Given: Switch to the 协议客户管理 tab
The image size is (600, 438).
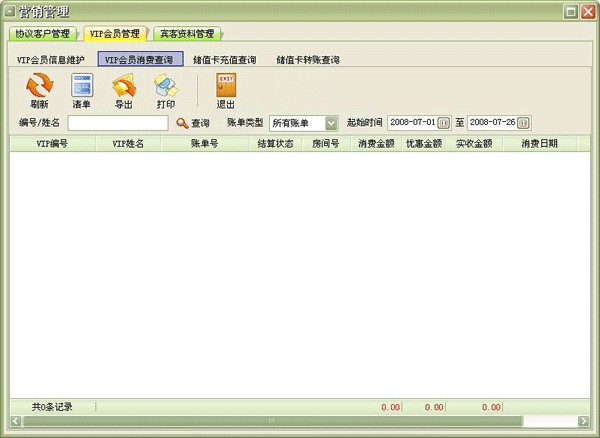Looking at the screenshot, I should pos(42,34).
